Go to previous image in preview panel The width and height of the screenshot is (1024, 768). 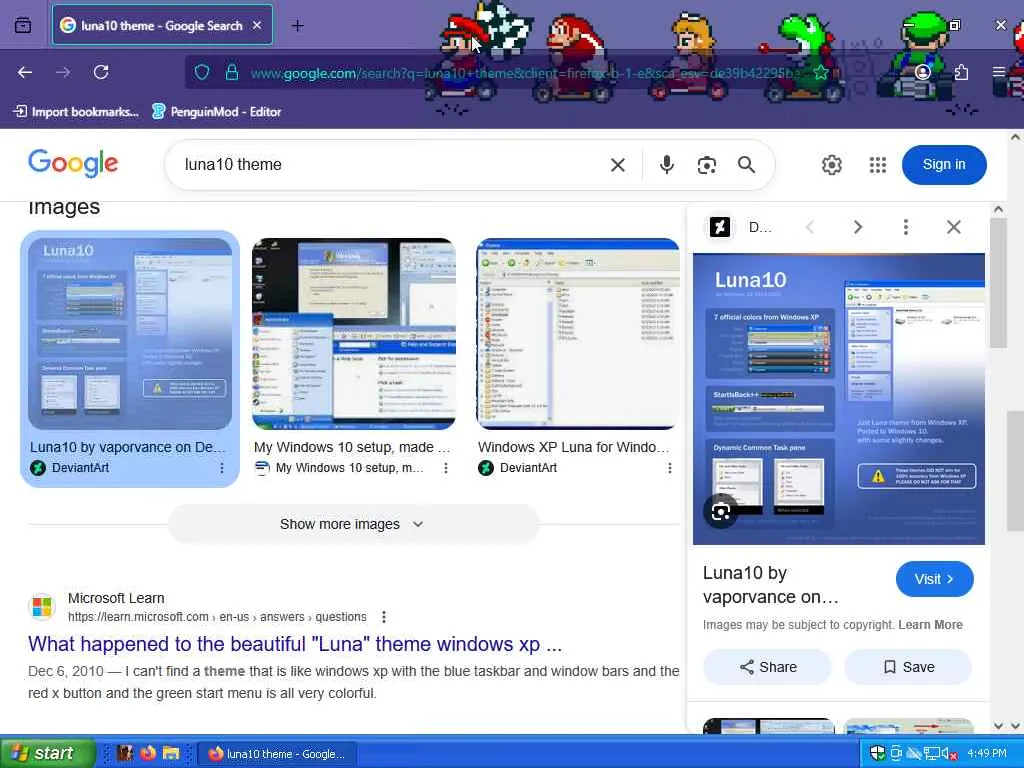point(810,227)
